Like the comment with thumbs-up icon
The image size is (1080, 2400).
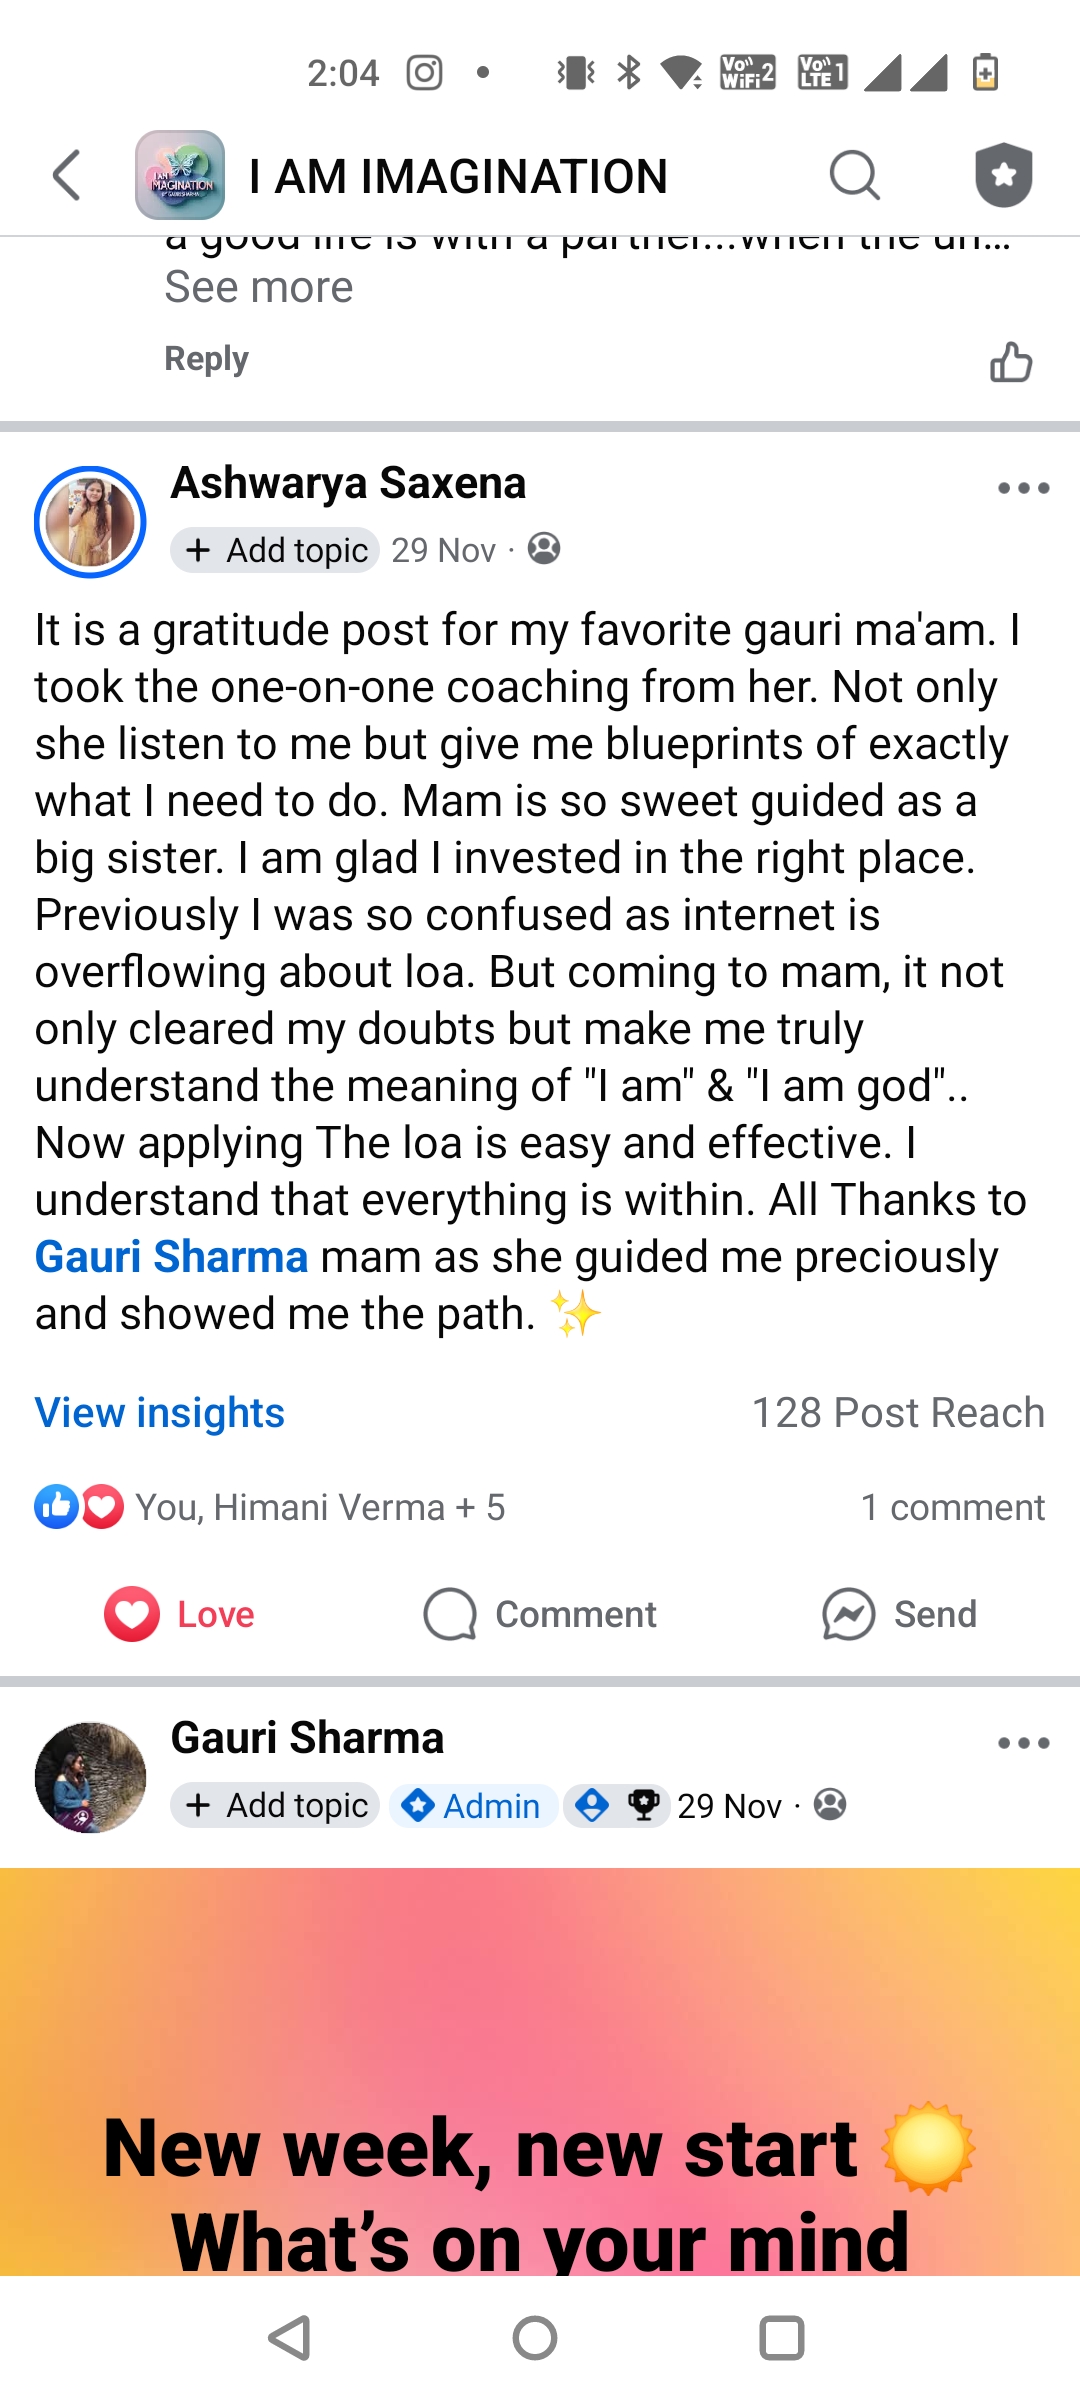[1010, 362]
